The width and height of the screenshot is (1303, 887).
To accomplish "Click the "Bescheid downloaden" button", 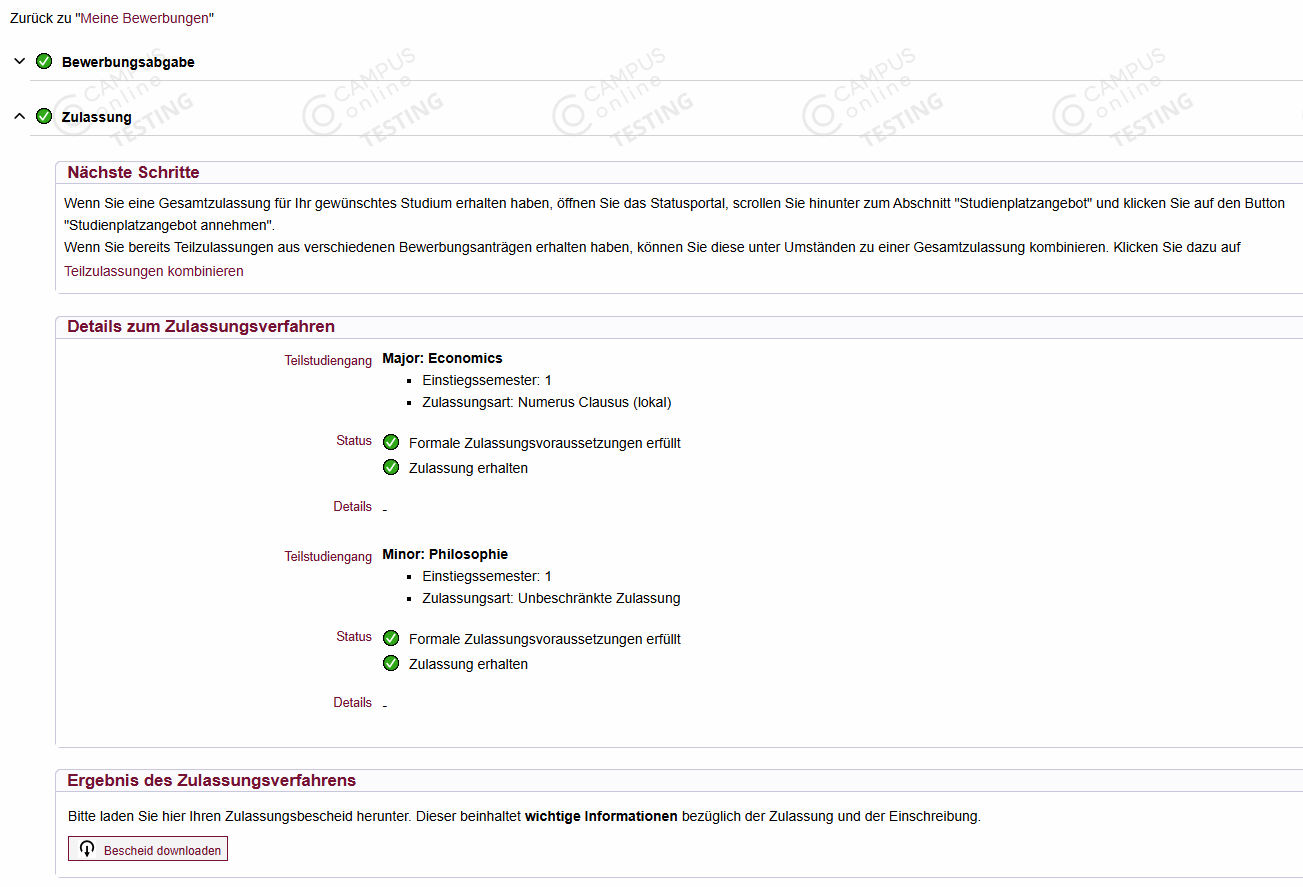I will pyautogui.click(x=148, y=849).
